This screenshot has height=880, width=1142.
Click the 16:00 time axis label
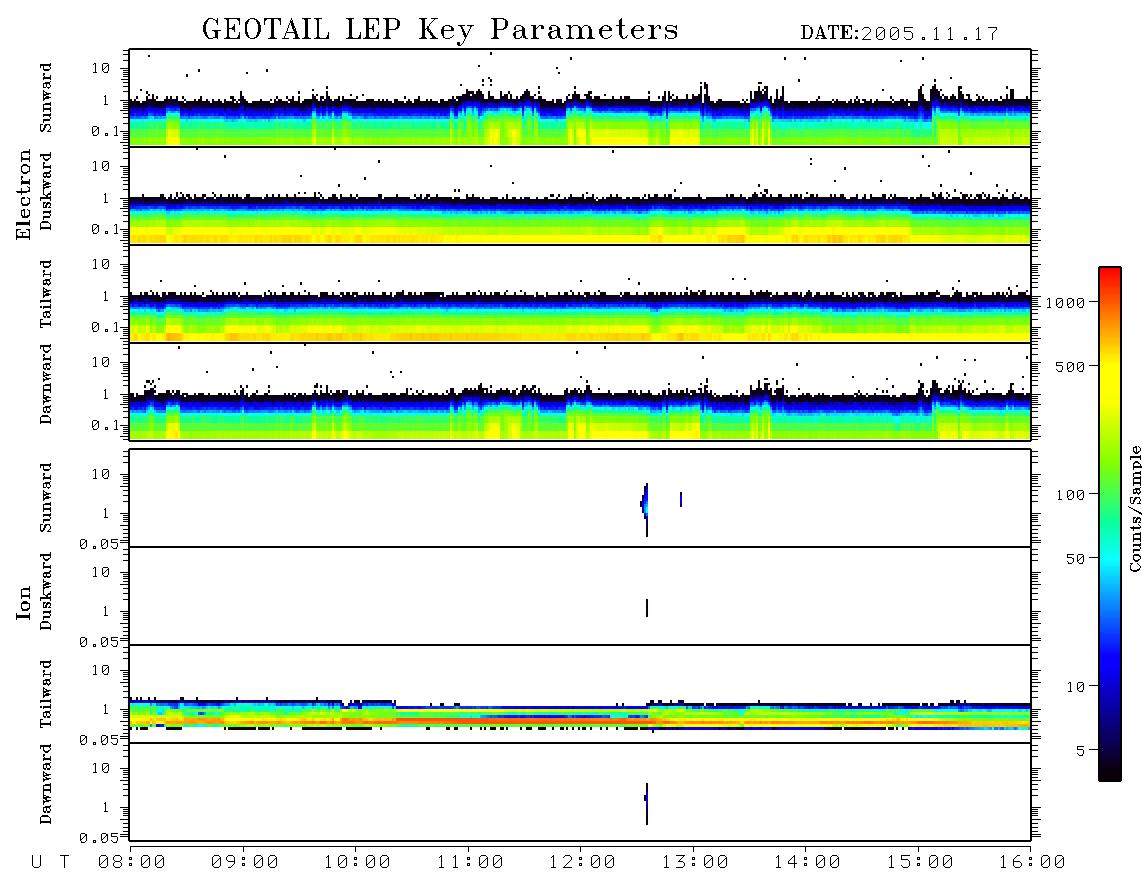click(x=1032, y=862)
